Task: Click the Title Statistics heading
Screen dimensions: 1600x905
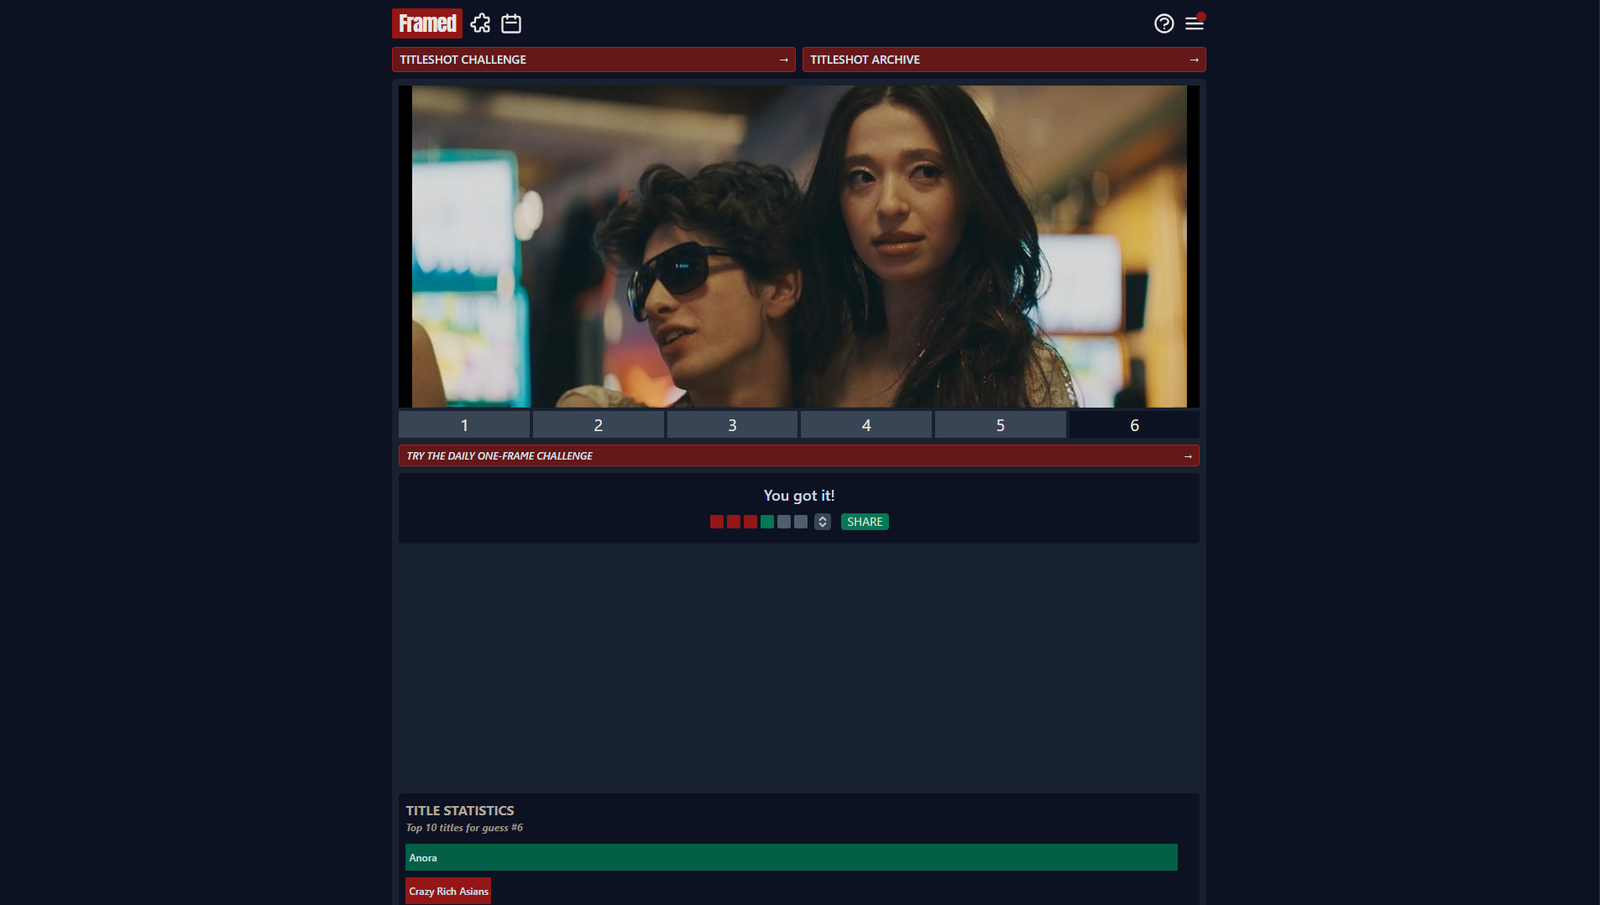Action: pos(460,811)
